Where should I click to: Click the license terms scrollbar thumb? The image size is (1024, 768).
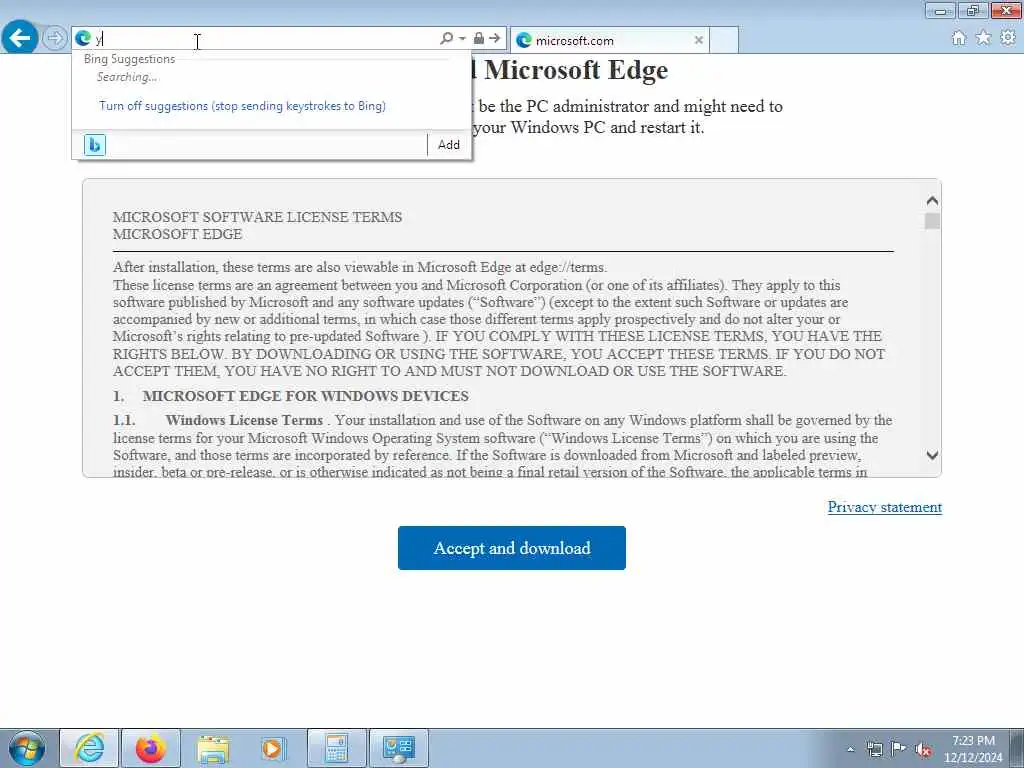[x=932, y=221]
